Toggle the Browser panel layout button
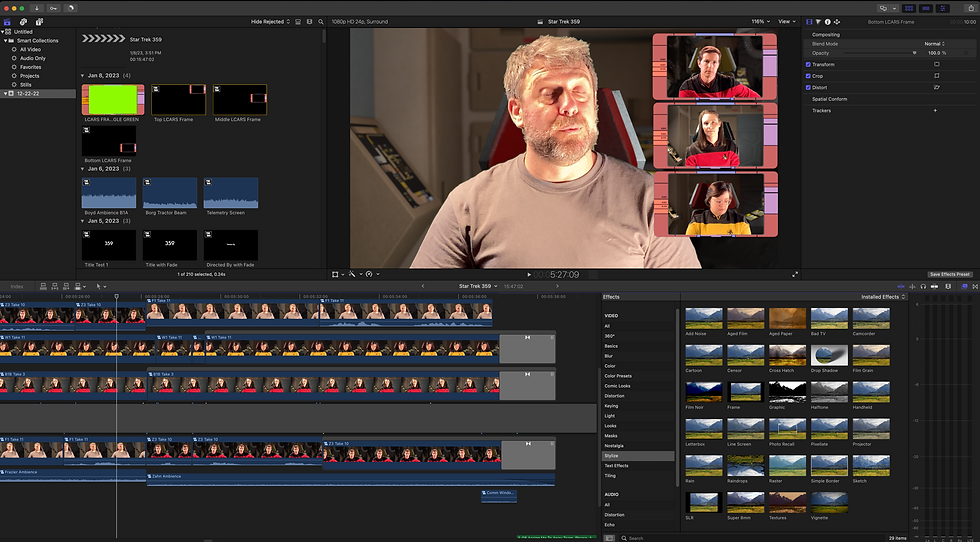This screenshot has width=980, height=542. [909, 8]
